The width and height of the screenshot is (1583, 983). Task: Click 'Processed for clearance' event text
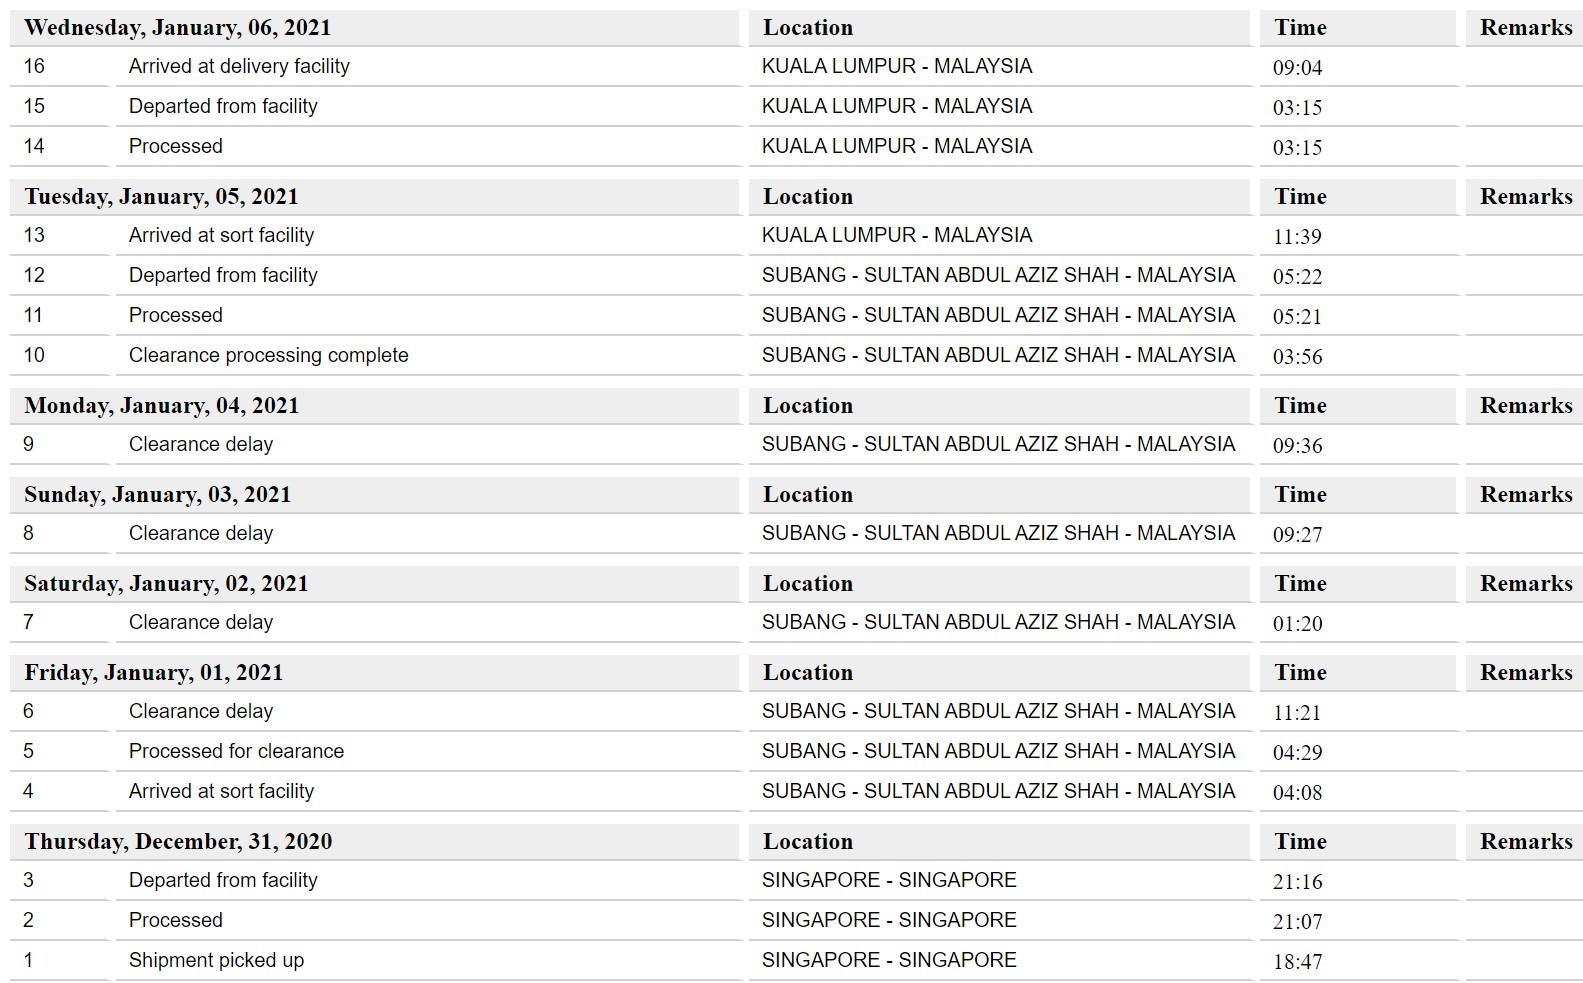click(x=236, y=751)
